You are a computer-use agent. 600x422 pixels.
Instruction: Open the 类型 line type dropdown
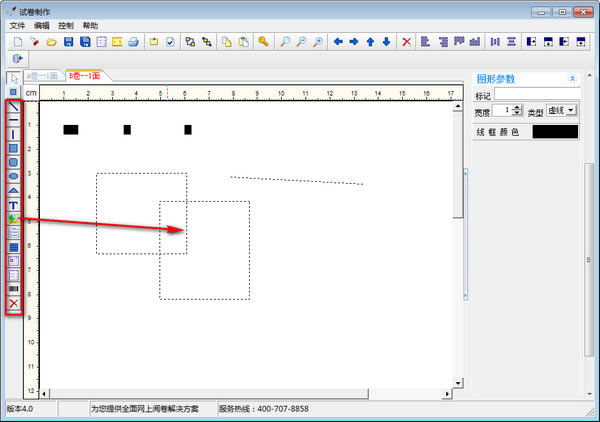pos(561,110)
